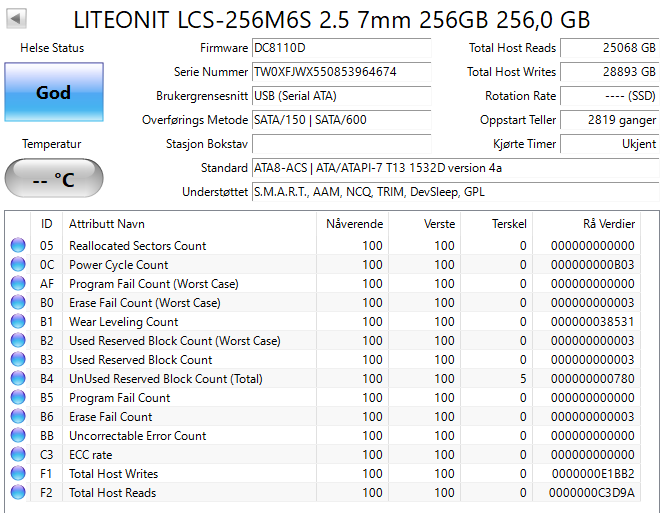Click the Nåverende column header
665x513 pixels.
click(x=352, y=224)
